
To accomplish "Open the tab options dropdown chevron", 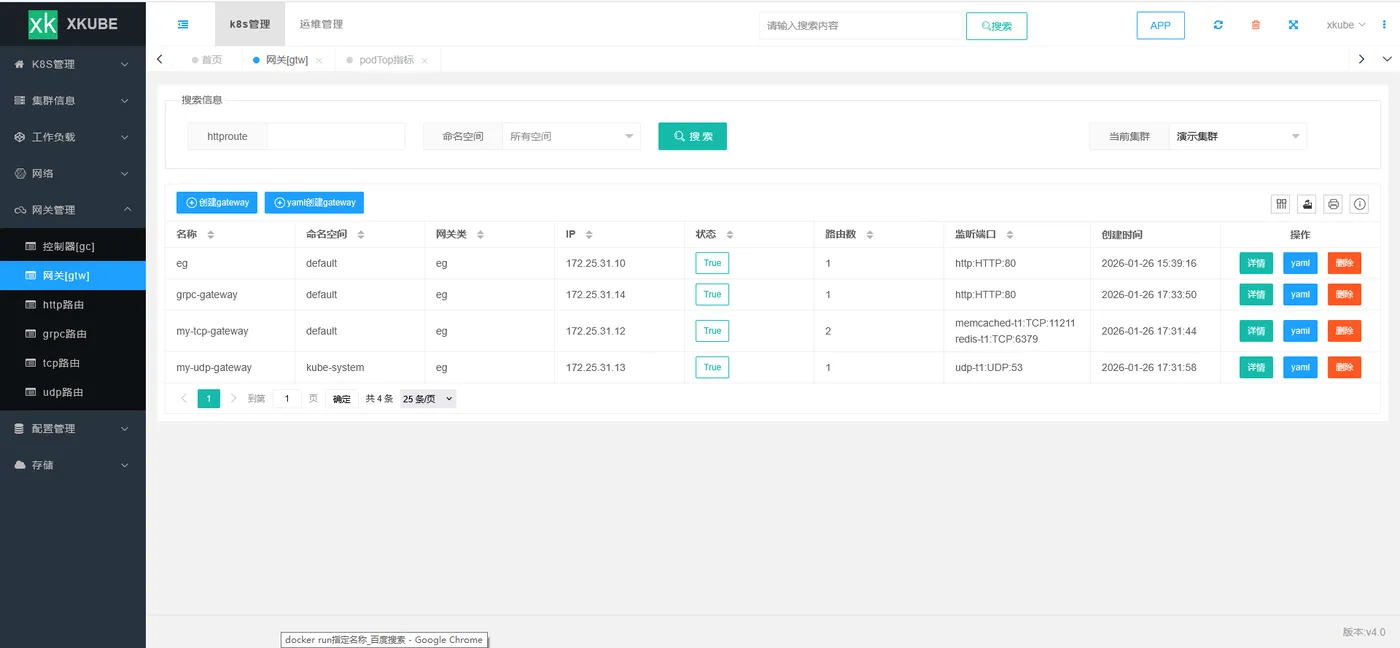I will point(1386,60).
